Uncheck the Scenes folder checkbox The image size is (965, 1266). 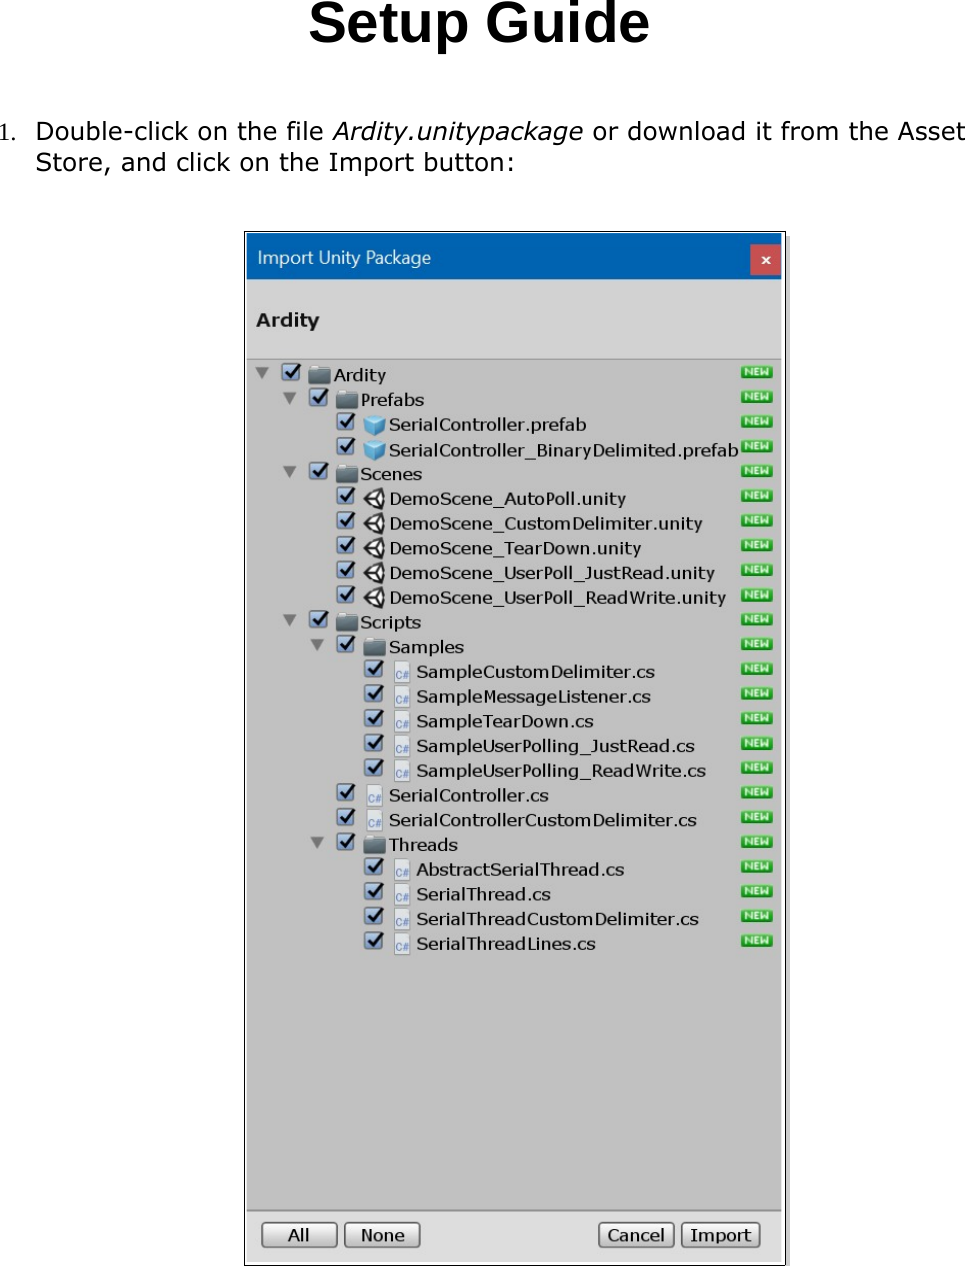tap(319, 471)
